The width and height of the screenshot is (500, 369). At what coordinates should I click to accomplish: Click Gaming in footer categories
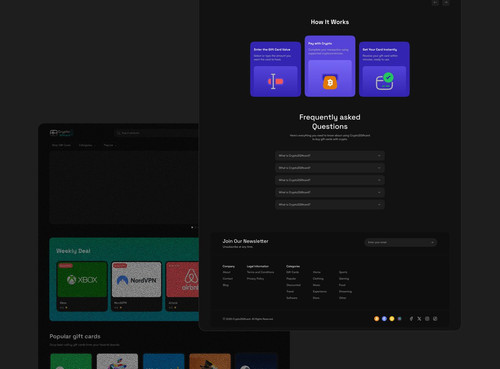click(x=344, y=279)
